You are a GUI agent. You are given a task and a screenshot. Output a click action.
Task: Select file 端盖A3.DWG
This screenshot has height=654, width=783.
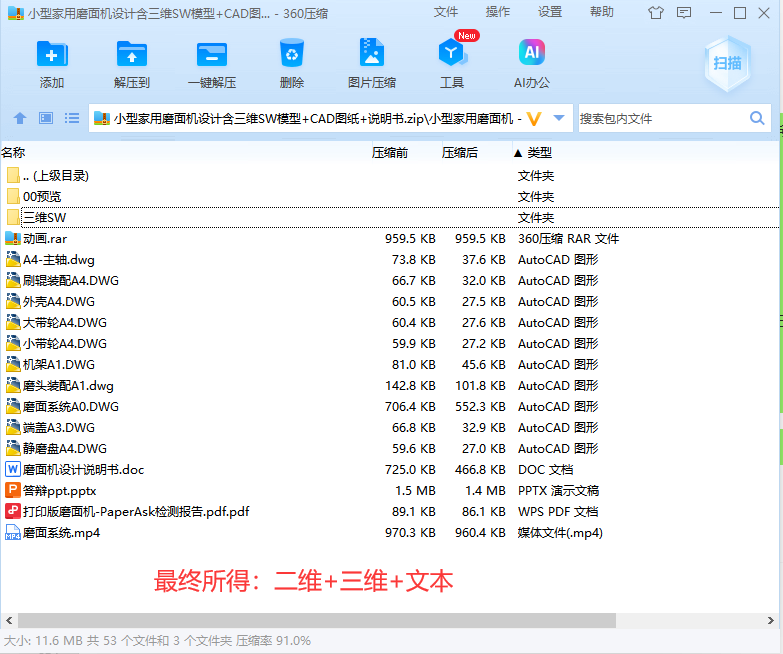pyautogui.click(x=59, y=427)
